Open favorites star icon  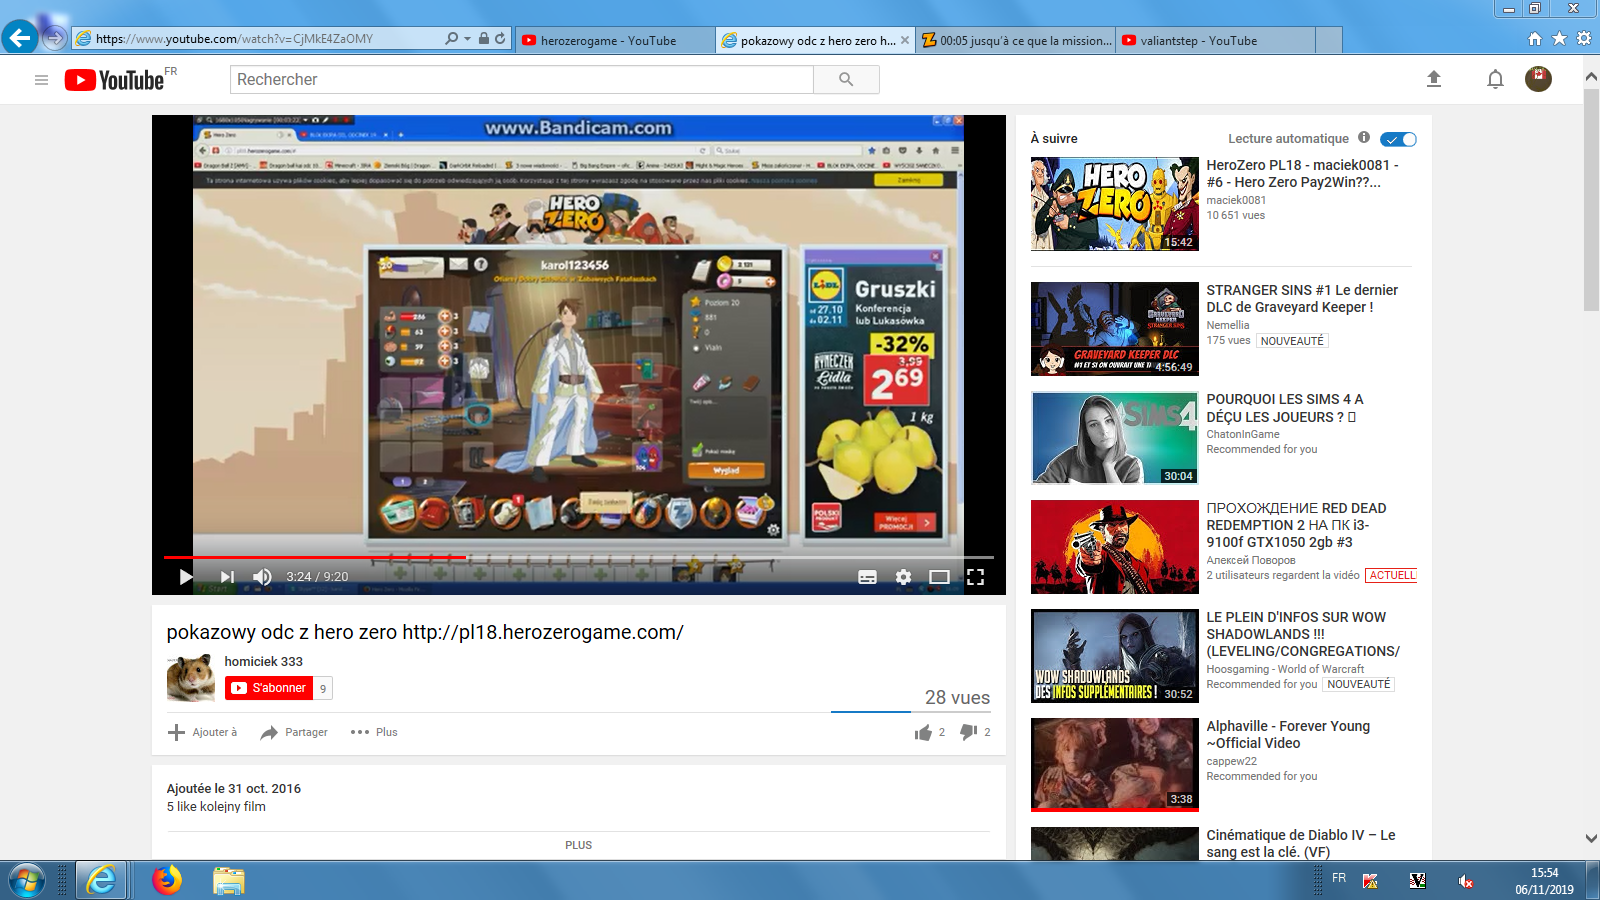1559,39
